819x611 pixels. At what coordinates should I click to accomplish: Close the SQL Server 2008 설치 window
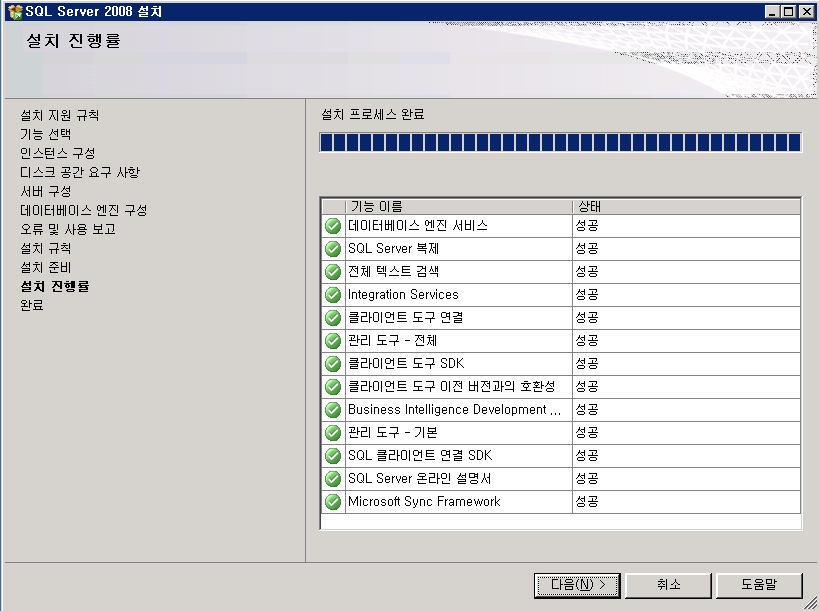(x=806, y=11)
